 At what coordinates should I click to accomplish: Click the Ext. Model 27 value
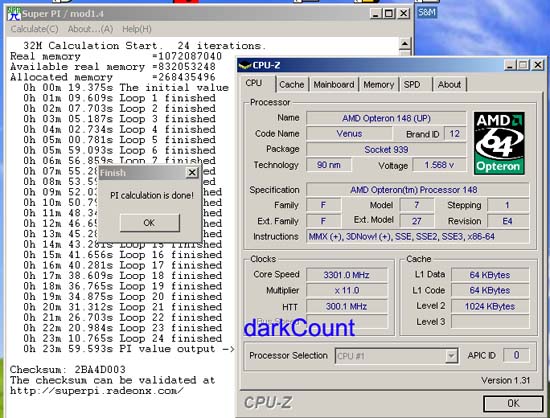(x=416, y=221)
